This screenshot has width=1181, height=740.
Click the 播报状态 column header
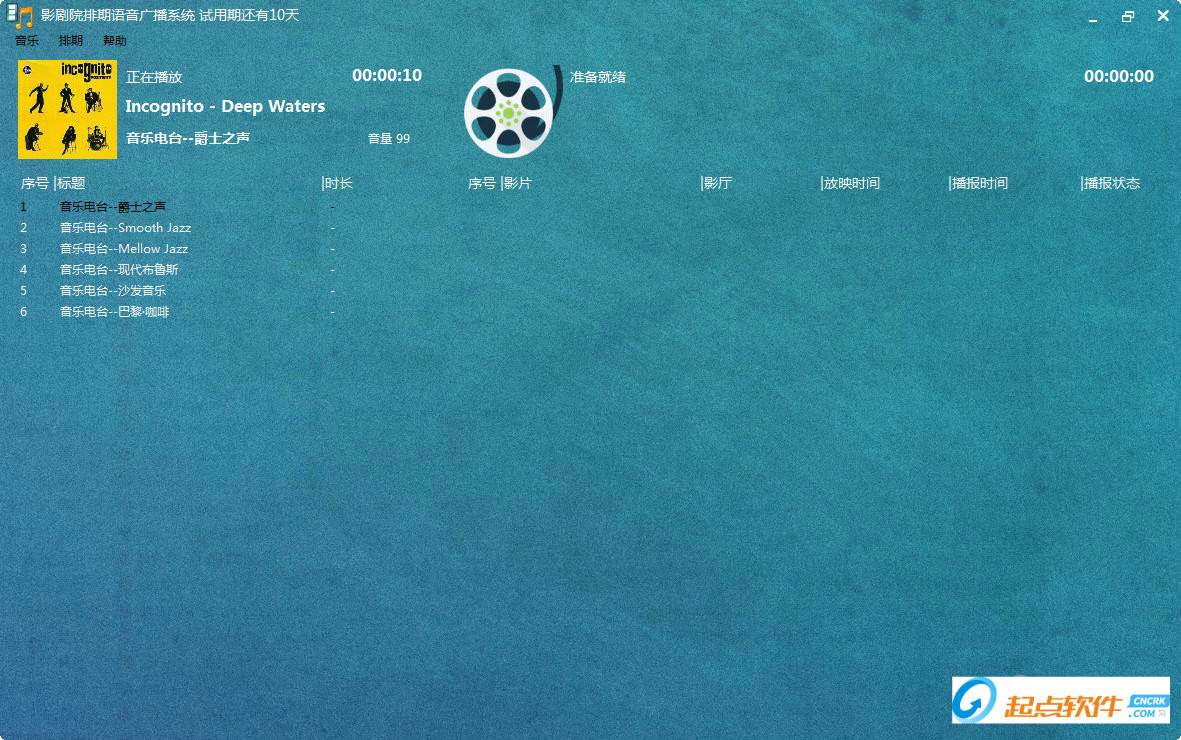(x=1112, y=183)
